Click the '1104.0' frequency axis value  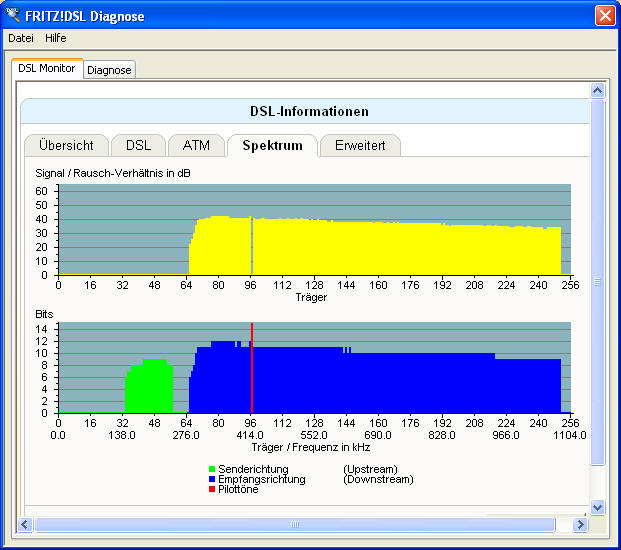click(x=570, y=436)
